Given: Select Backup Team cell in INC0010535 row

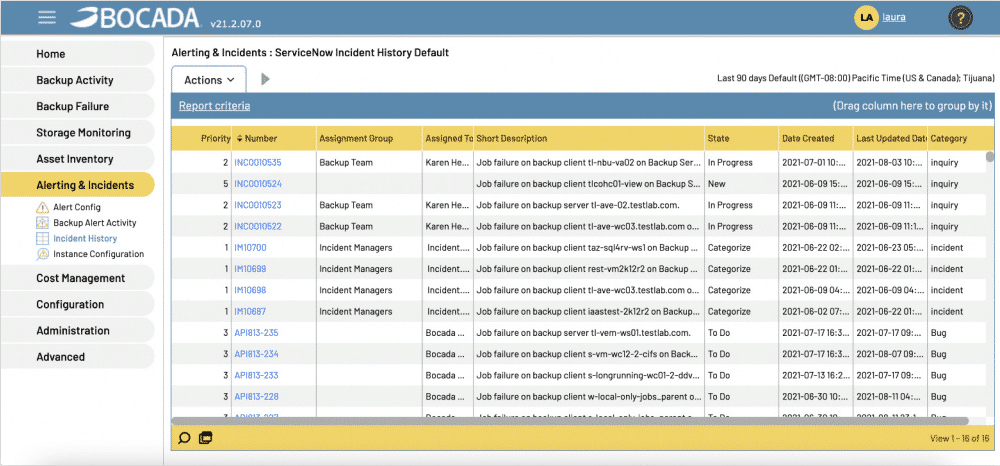Looking at the screenshot, I should click(x=369, y=163).
